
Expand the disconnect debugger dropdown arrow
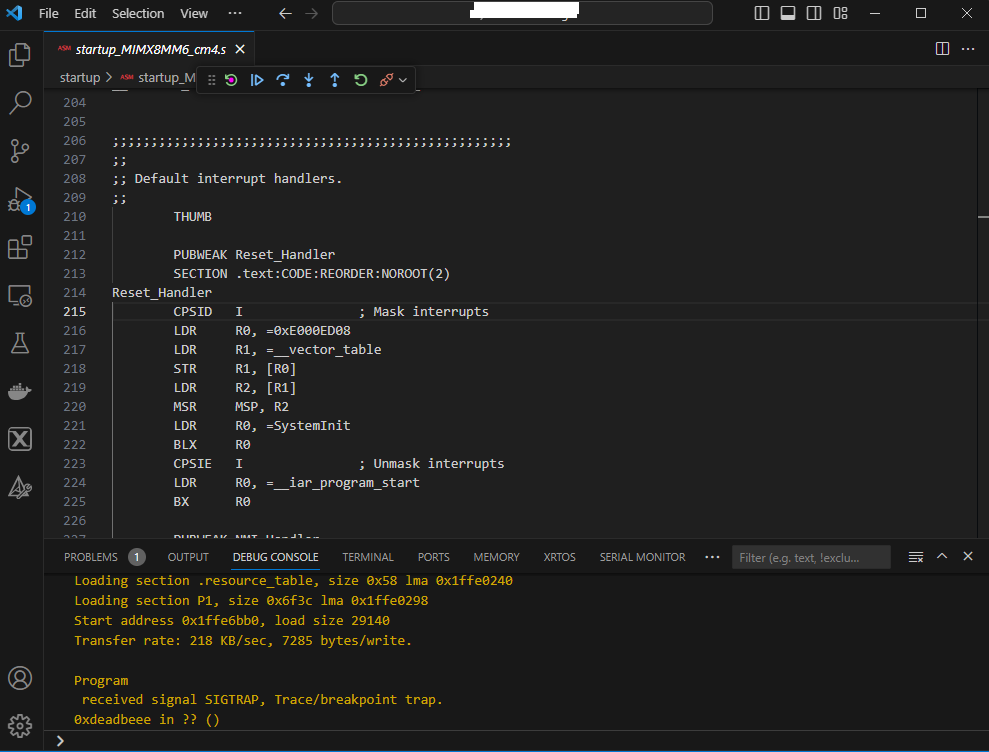pos(403,80)
